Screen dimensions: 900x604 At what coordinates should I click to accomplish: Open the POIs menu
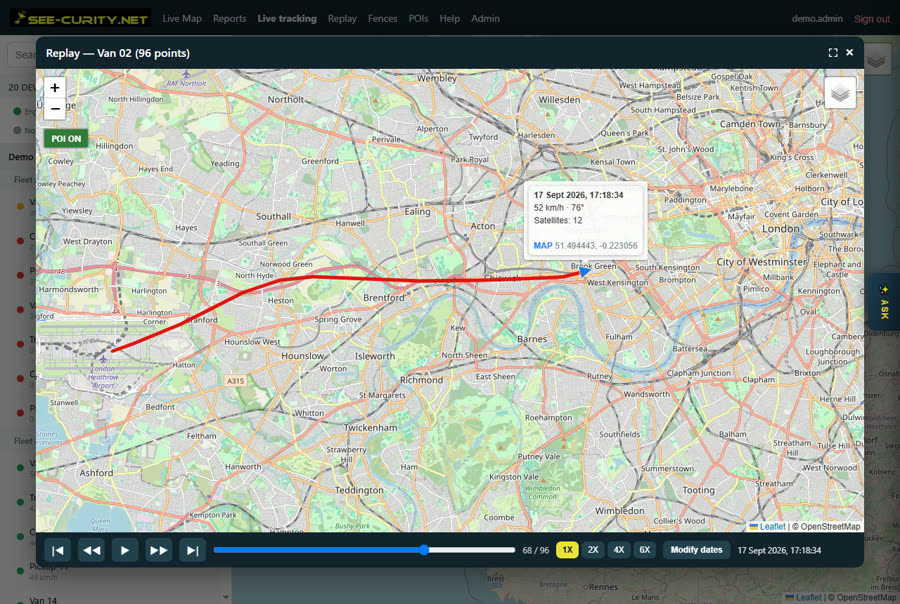coord(418,18)
